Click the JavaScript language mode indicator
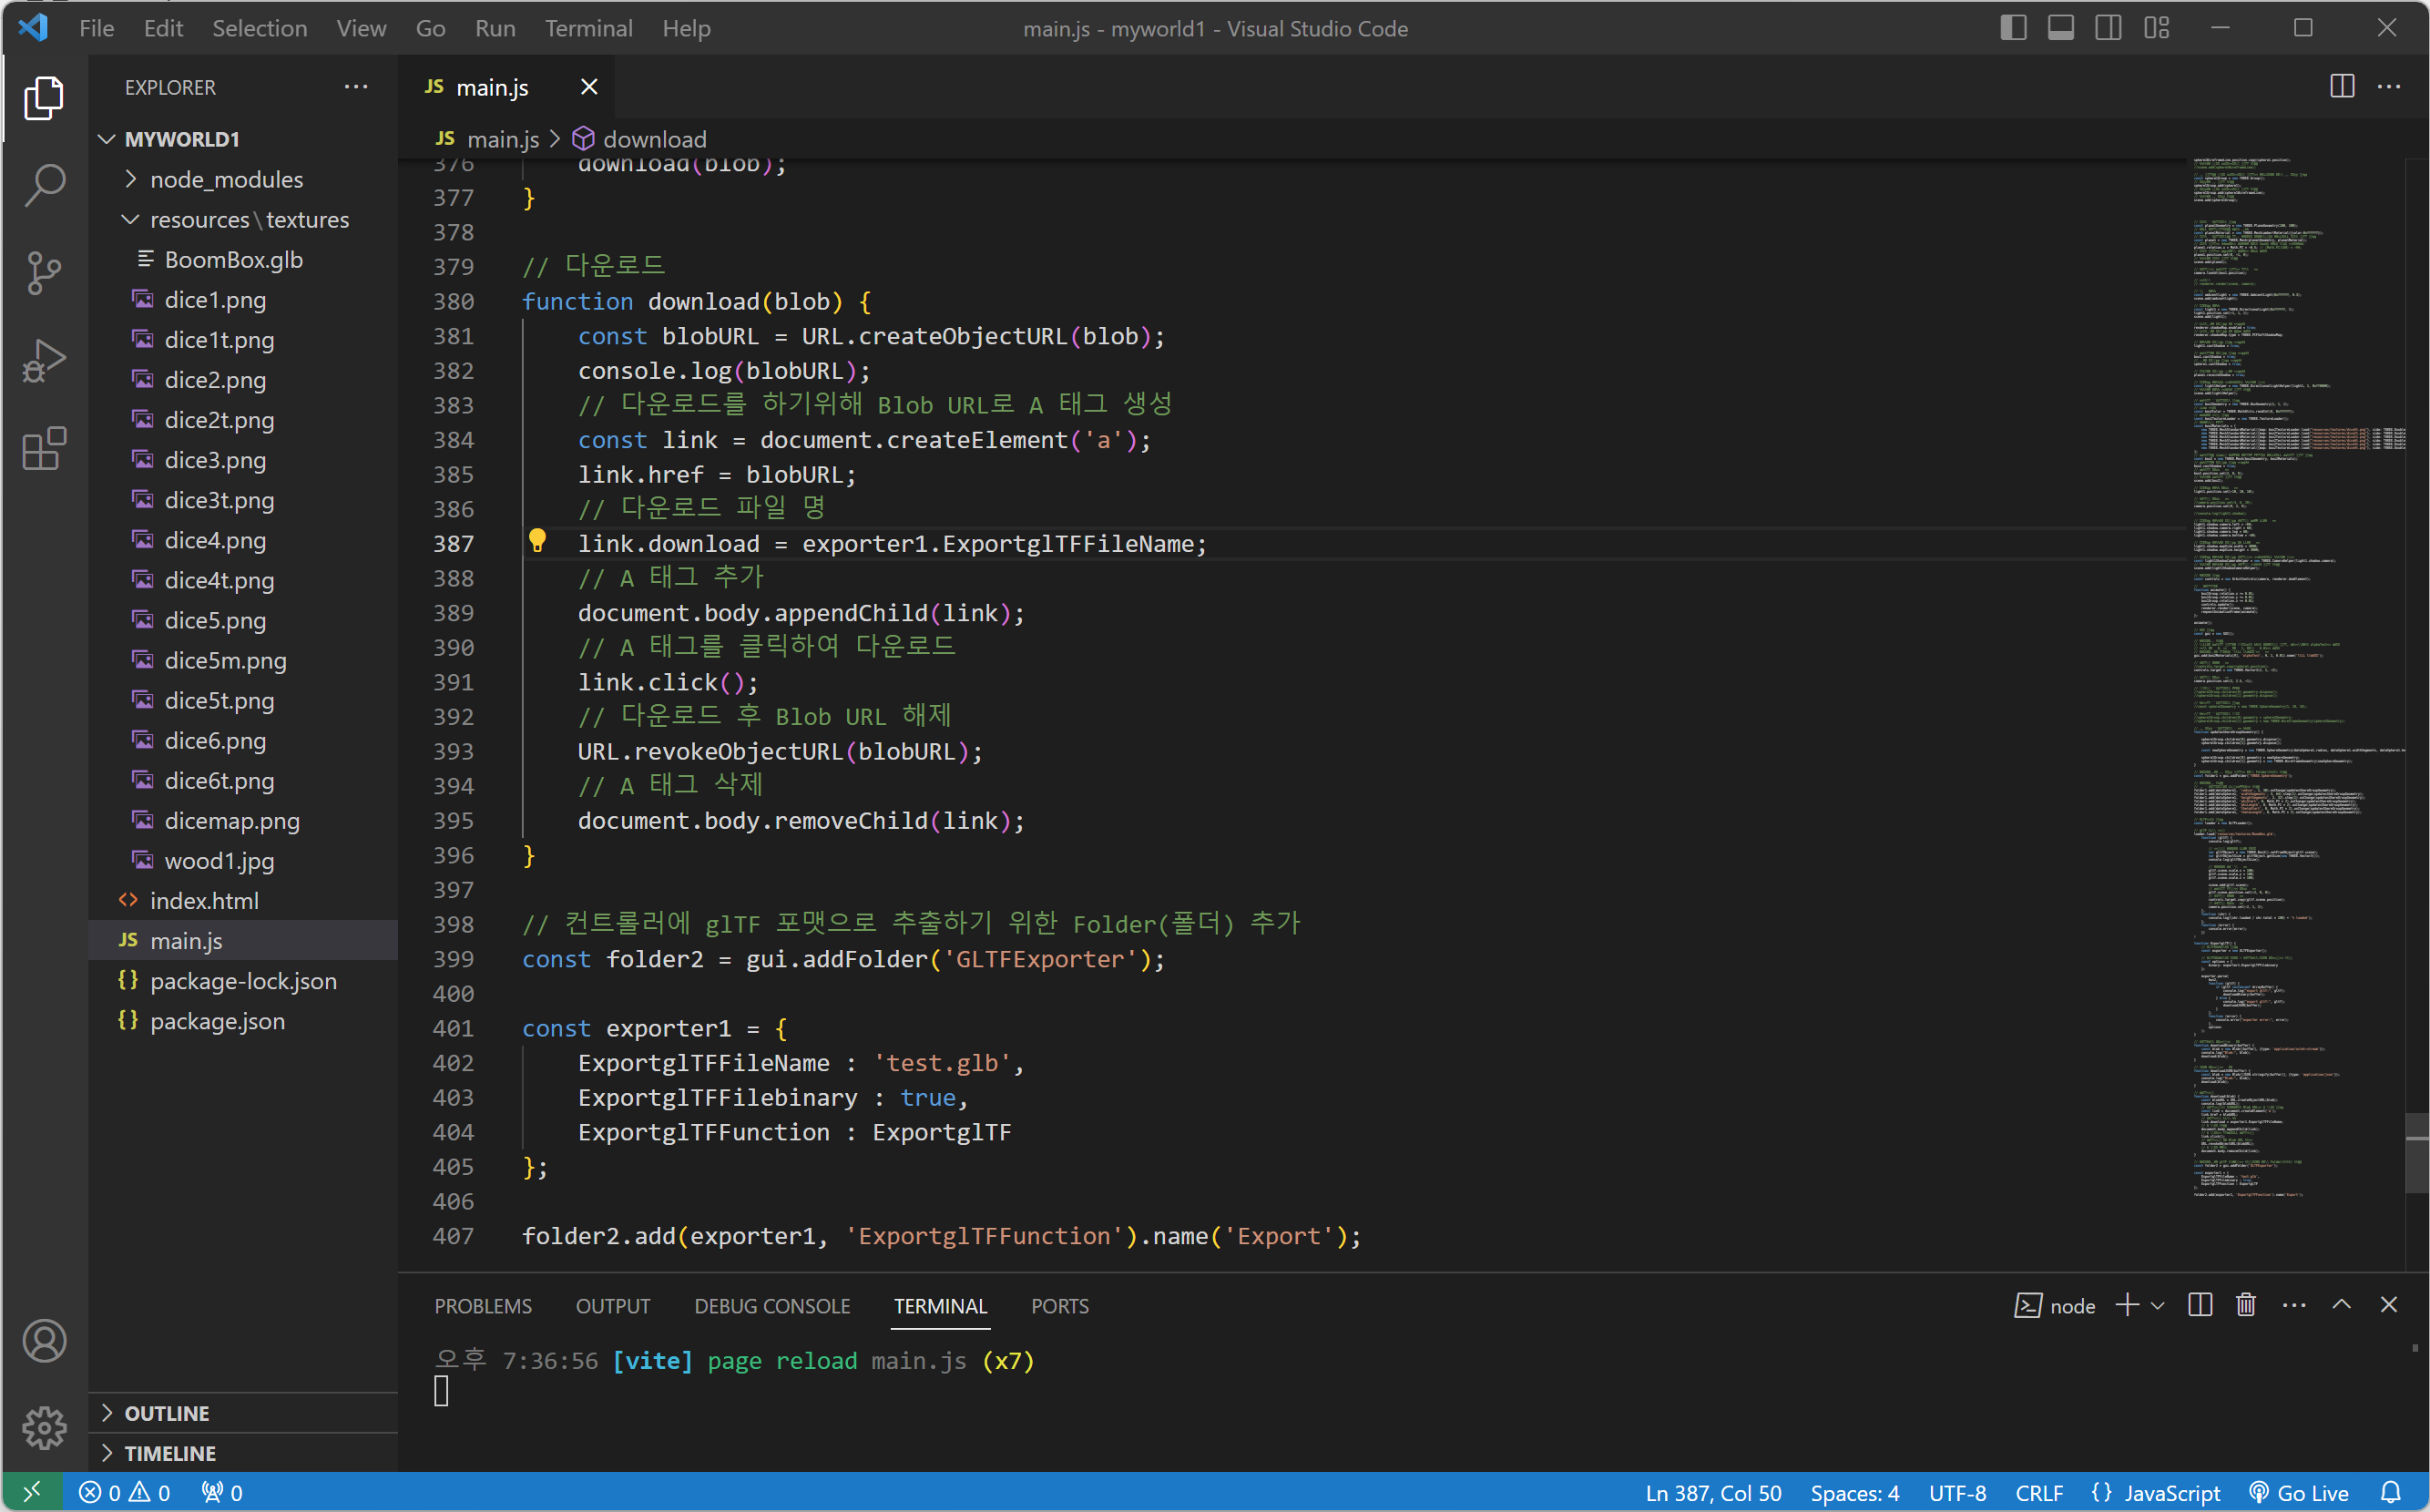This screenshot has height=1512, width=2430. pyautogui.click(x=2170, y=1493)
